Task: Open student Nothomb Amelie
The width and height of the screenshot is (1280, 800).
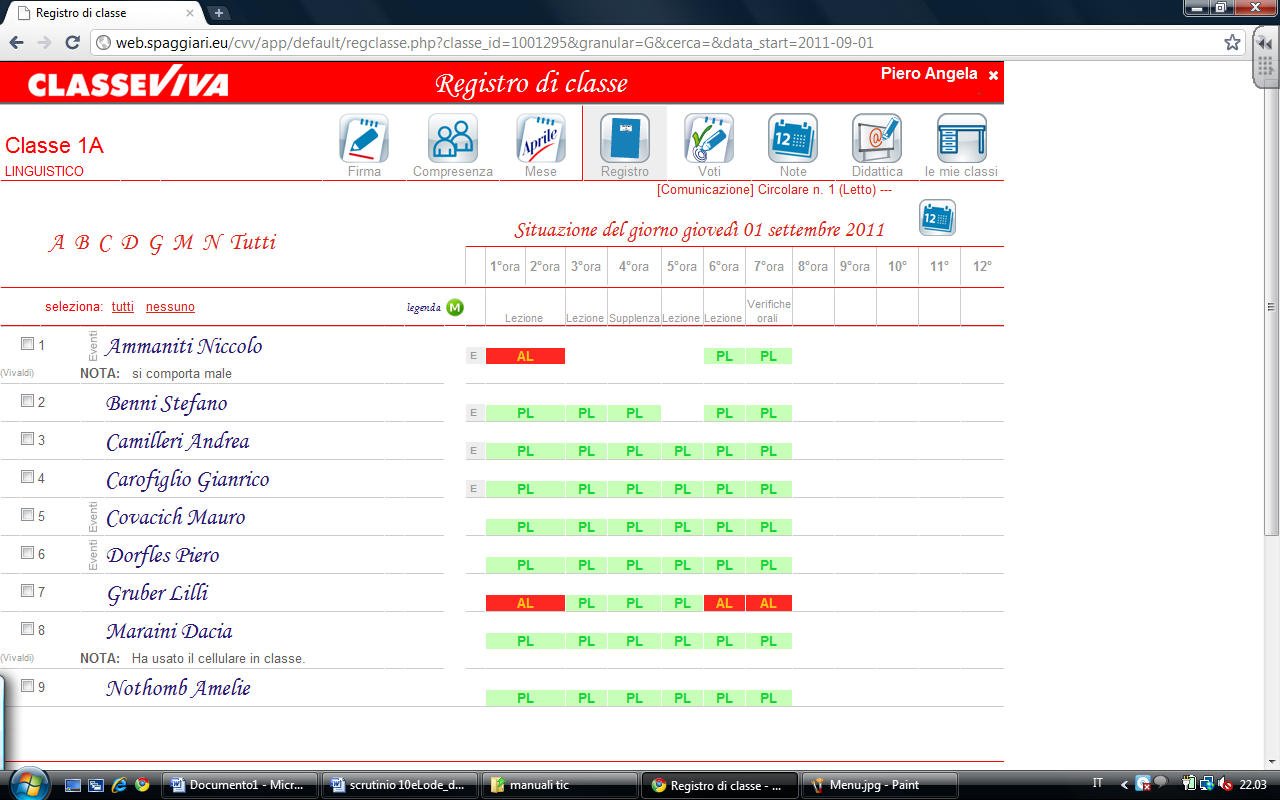Action: 179,688
